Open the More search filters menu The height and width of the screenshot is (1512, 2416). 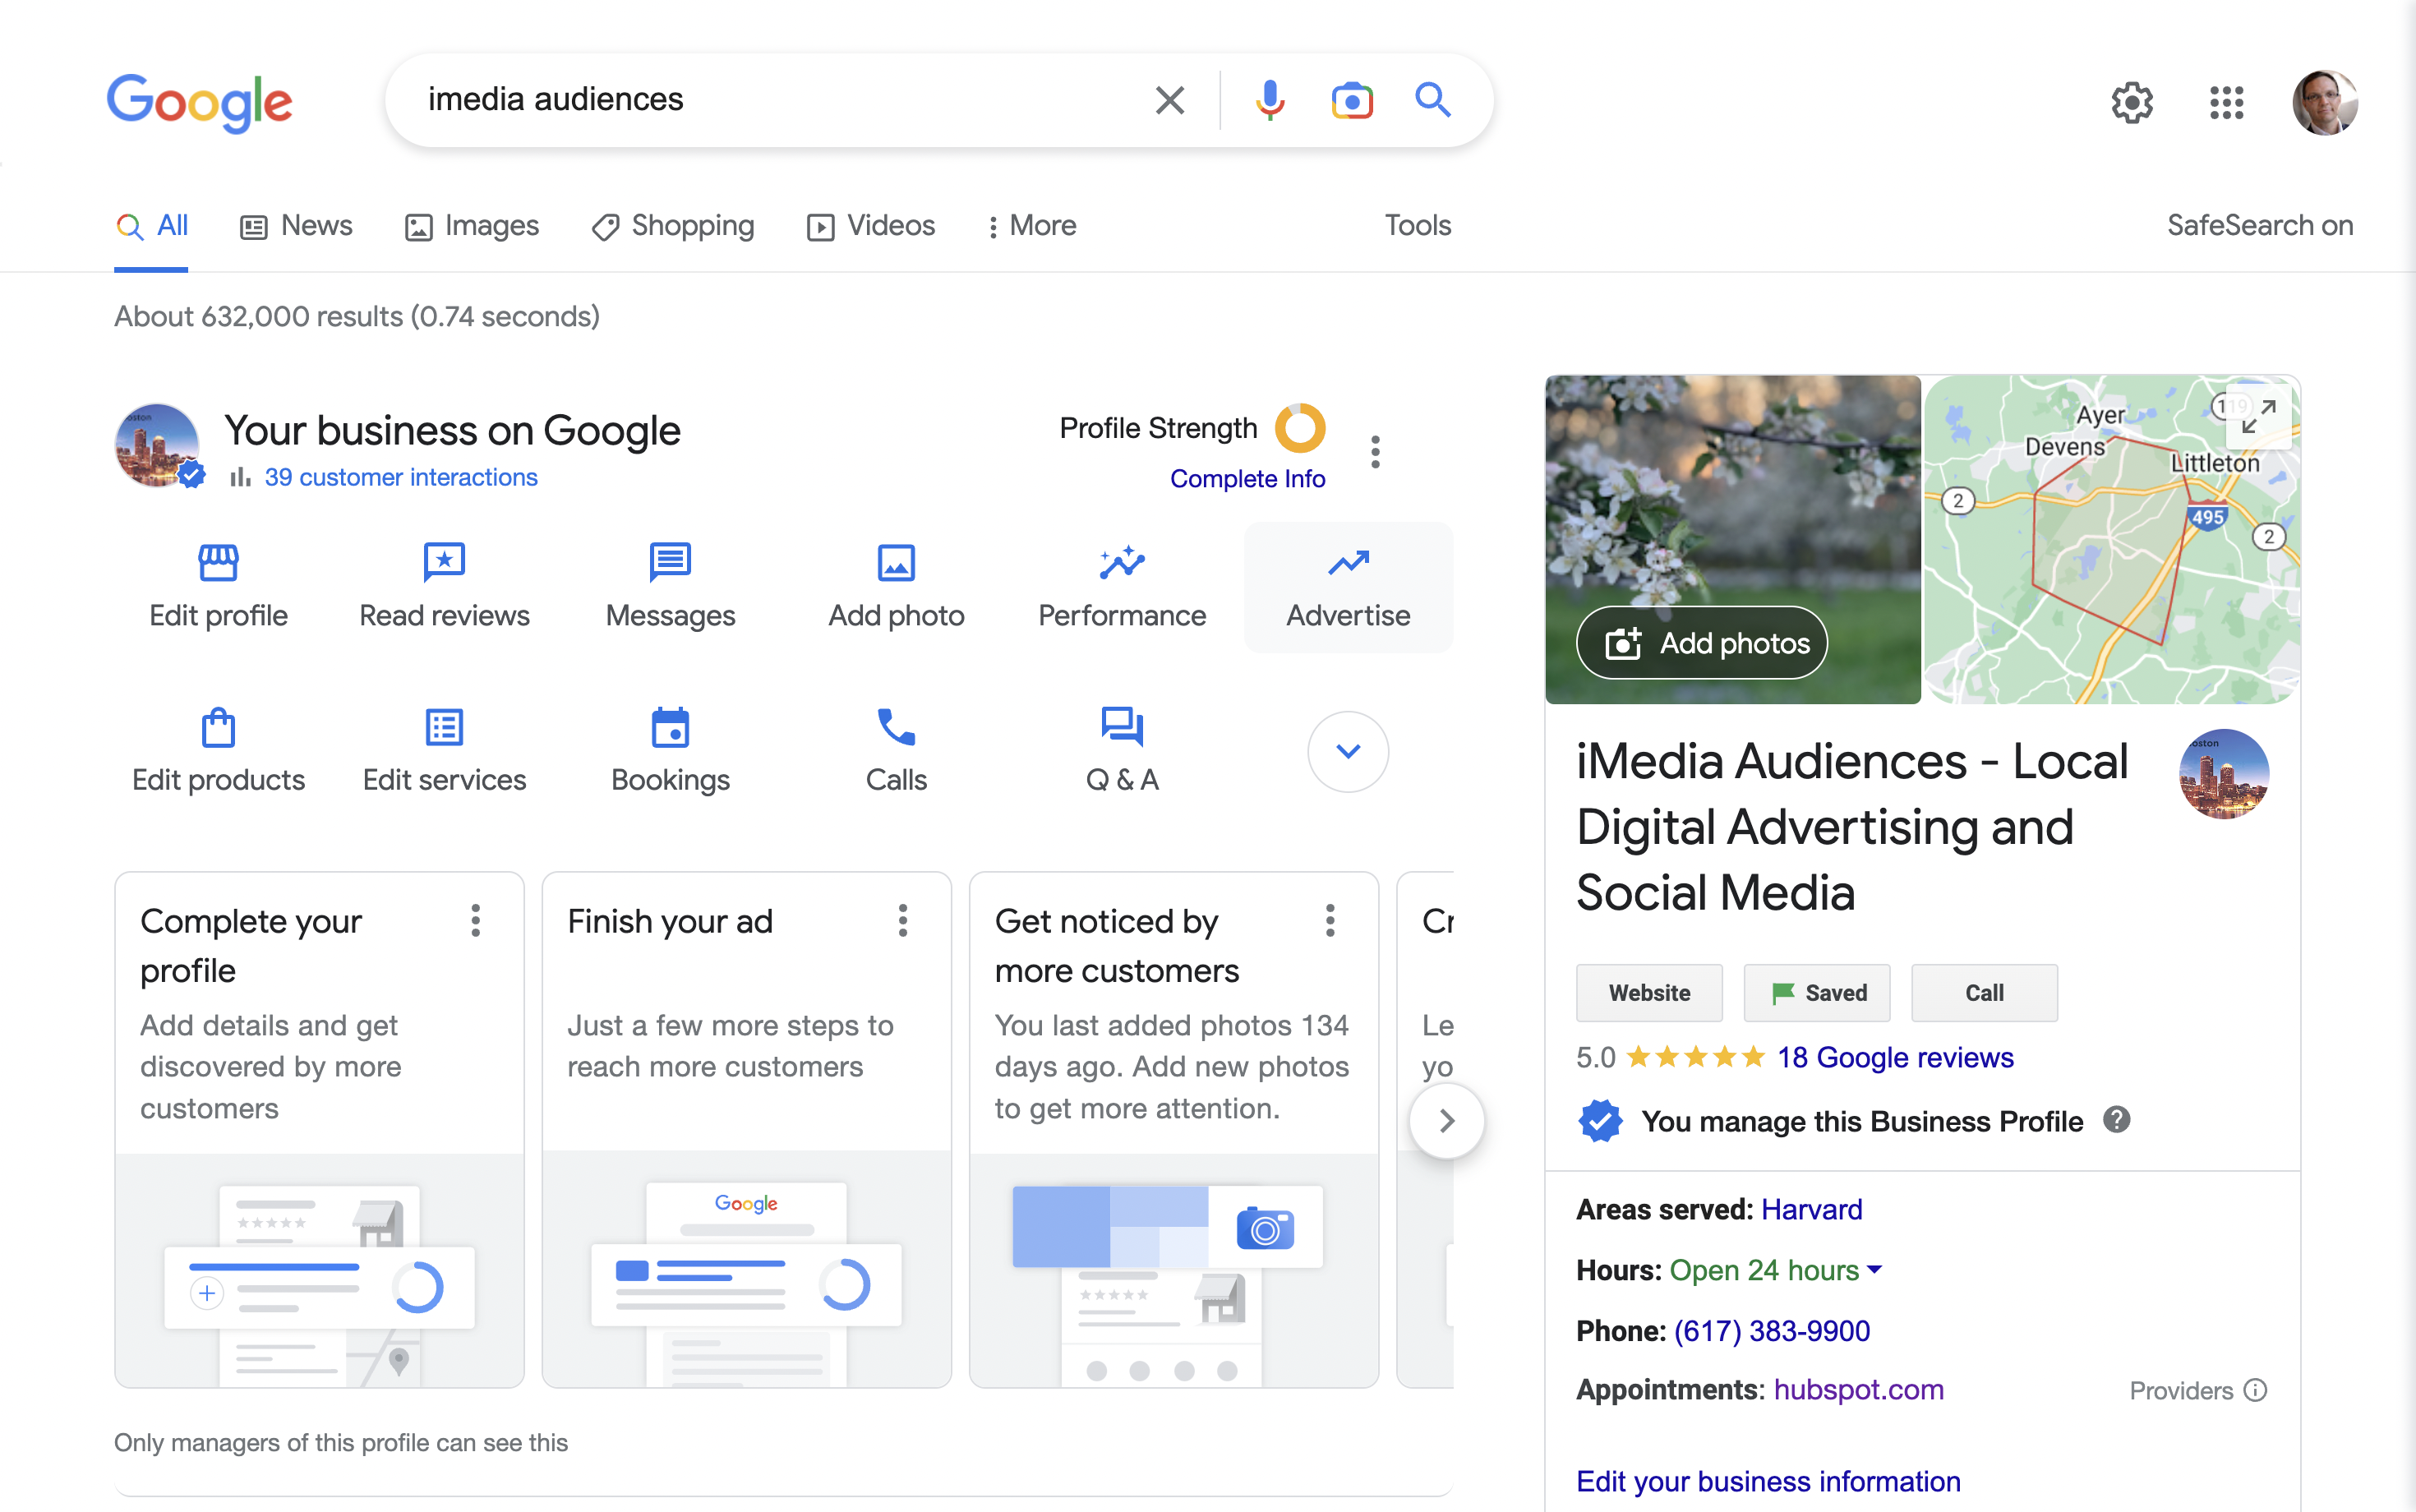click(1031, 226)
